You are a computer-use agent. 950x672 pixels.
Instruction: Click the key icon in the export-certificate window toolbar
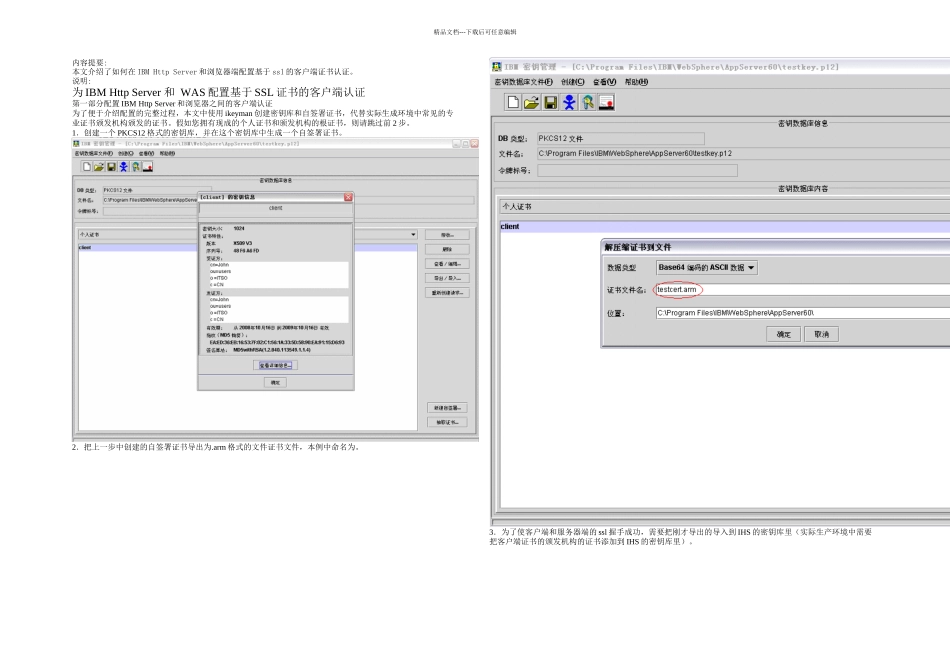[x=588, y=102]
